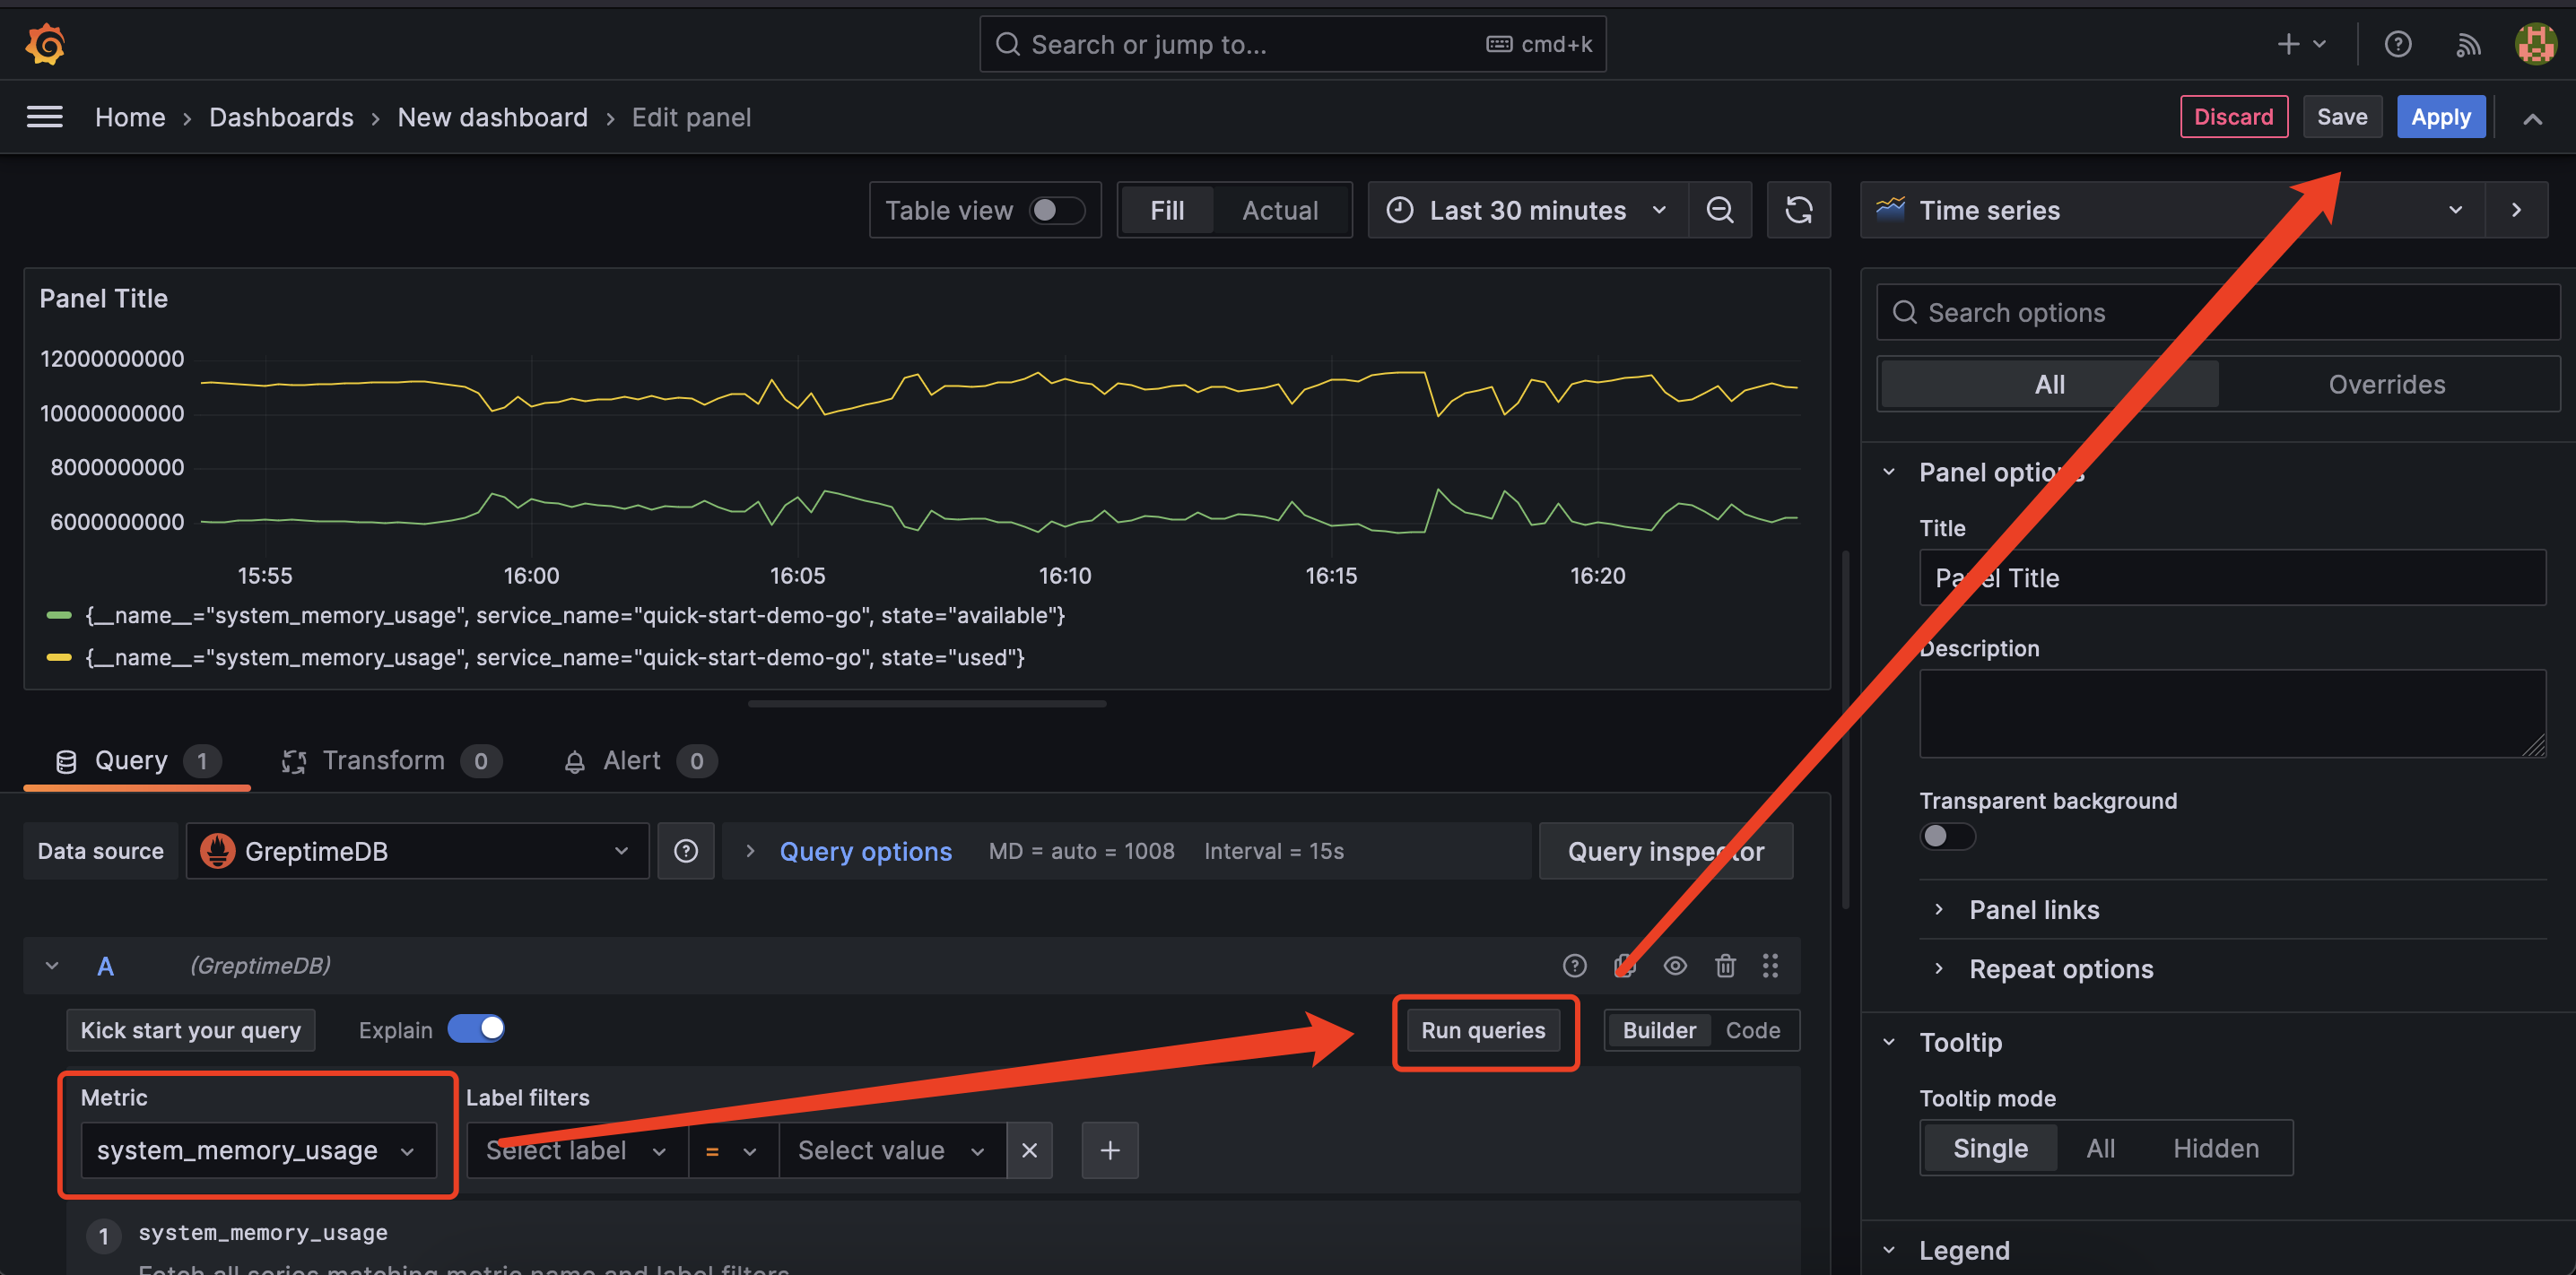Disable the Explain toggle
The image size is (2576, 1275).
[476, 1028]
